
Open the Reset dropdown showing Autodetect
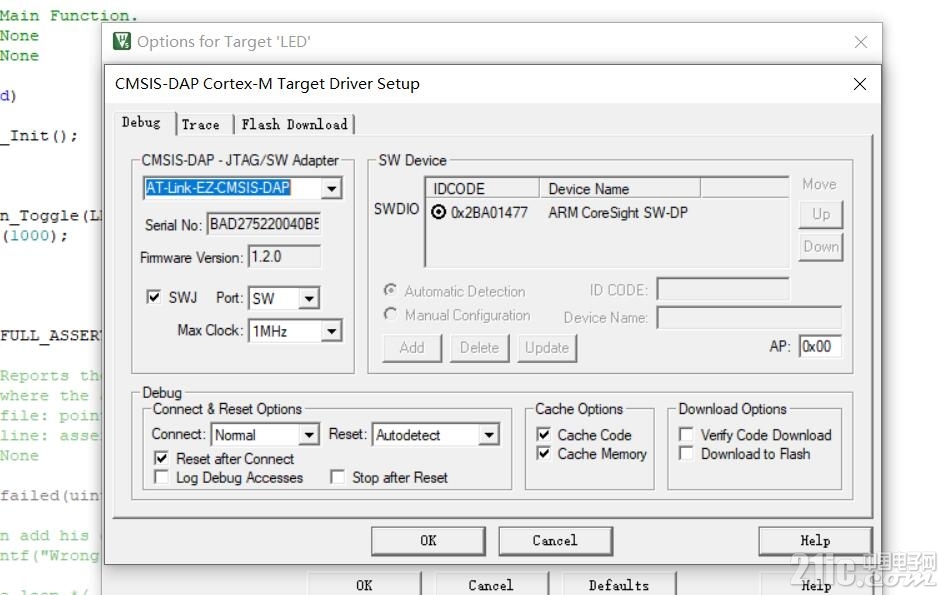click(x=489, y=435)
